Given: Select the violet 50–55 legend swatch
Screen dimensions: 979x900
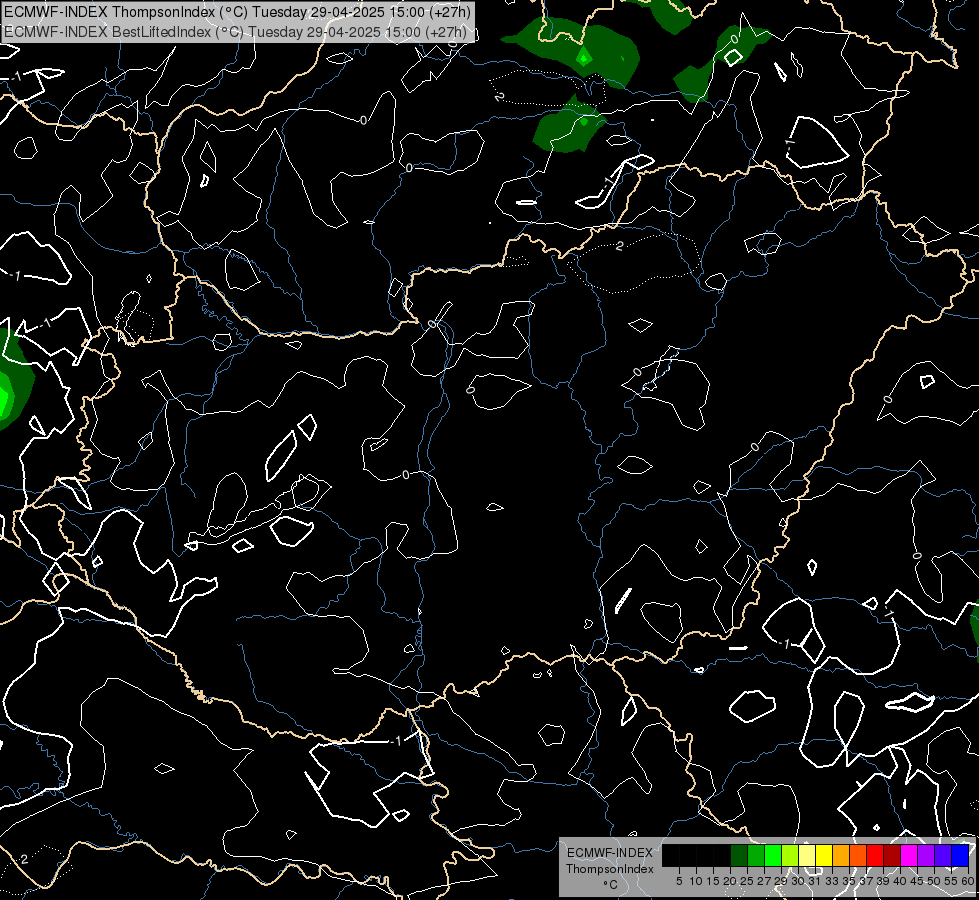Looking at the screenshot, I should (943, 855).
